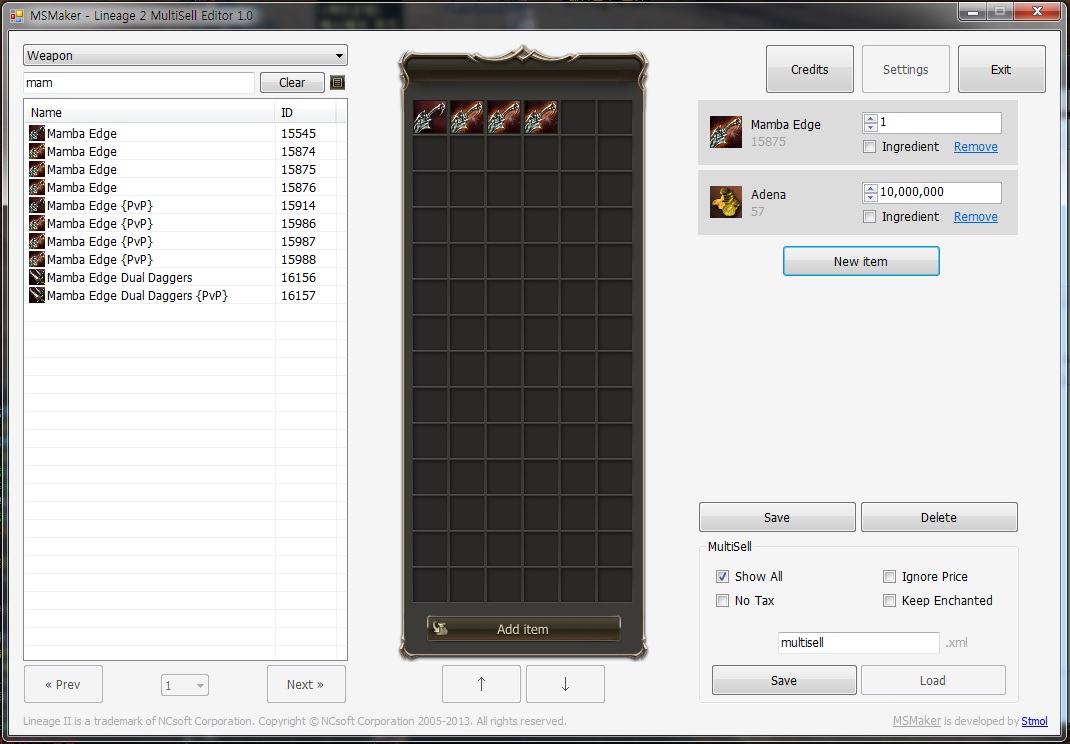
Task: Click icon of Mamba Edge {PvP} 15986
Action: pos(37,223)
